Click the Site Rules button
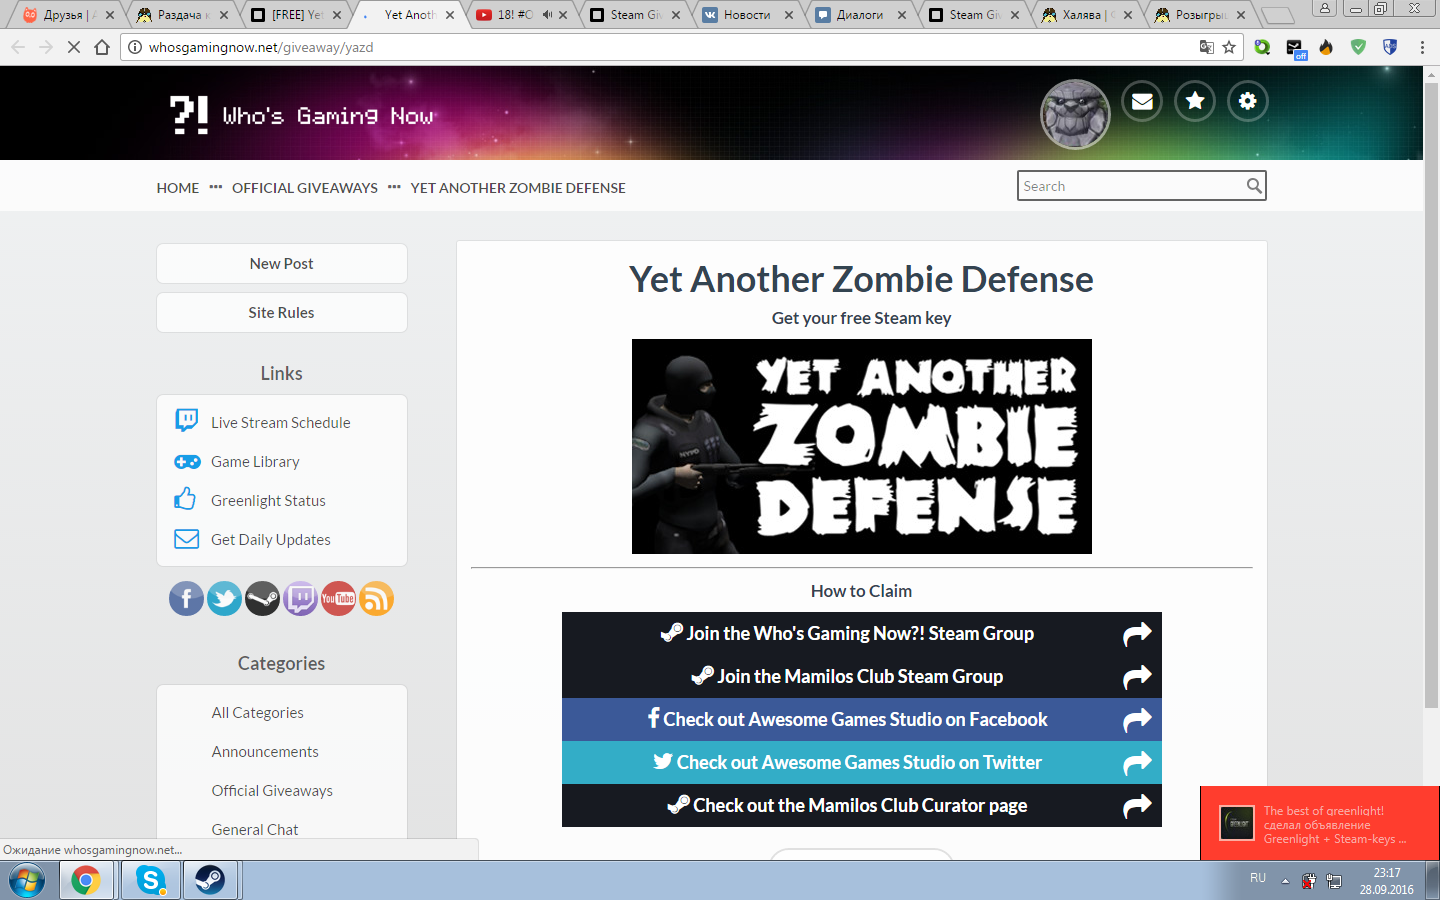This screenshot has height=900, width=1440. (x=282, y=313)
